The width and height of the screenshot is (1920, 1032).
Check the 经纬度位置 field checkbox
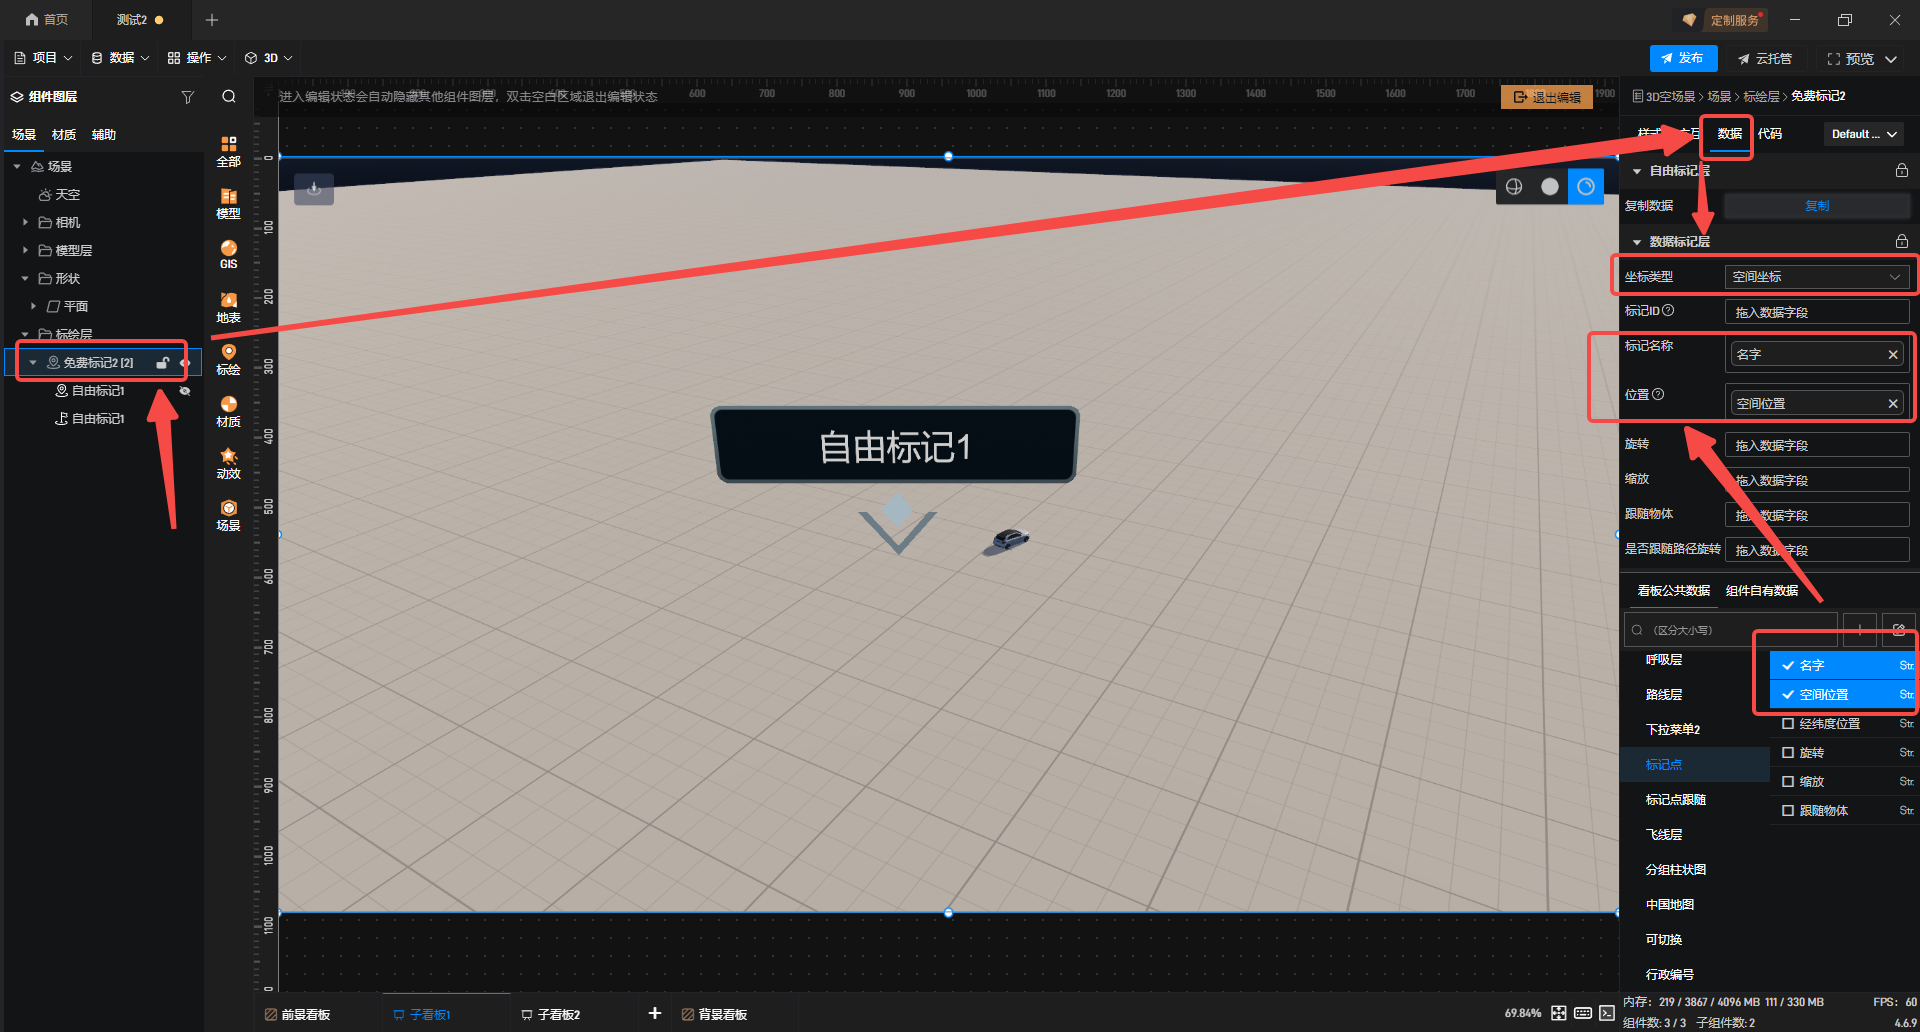point(1788,723)
